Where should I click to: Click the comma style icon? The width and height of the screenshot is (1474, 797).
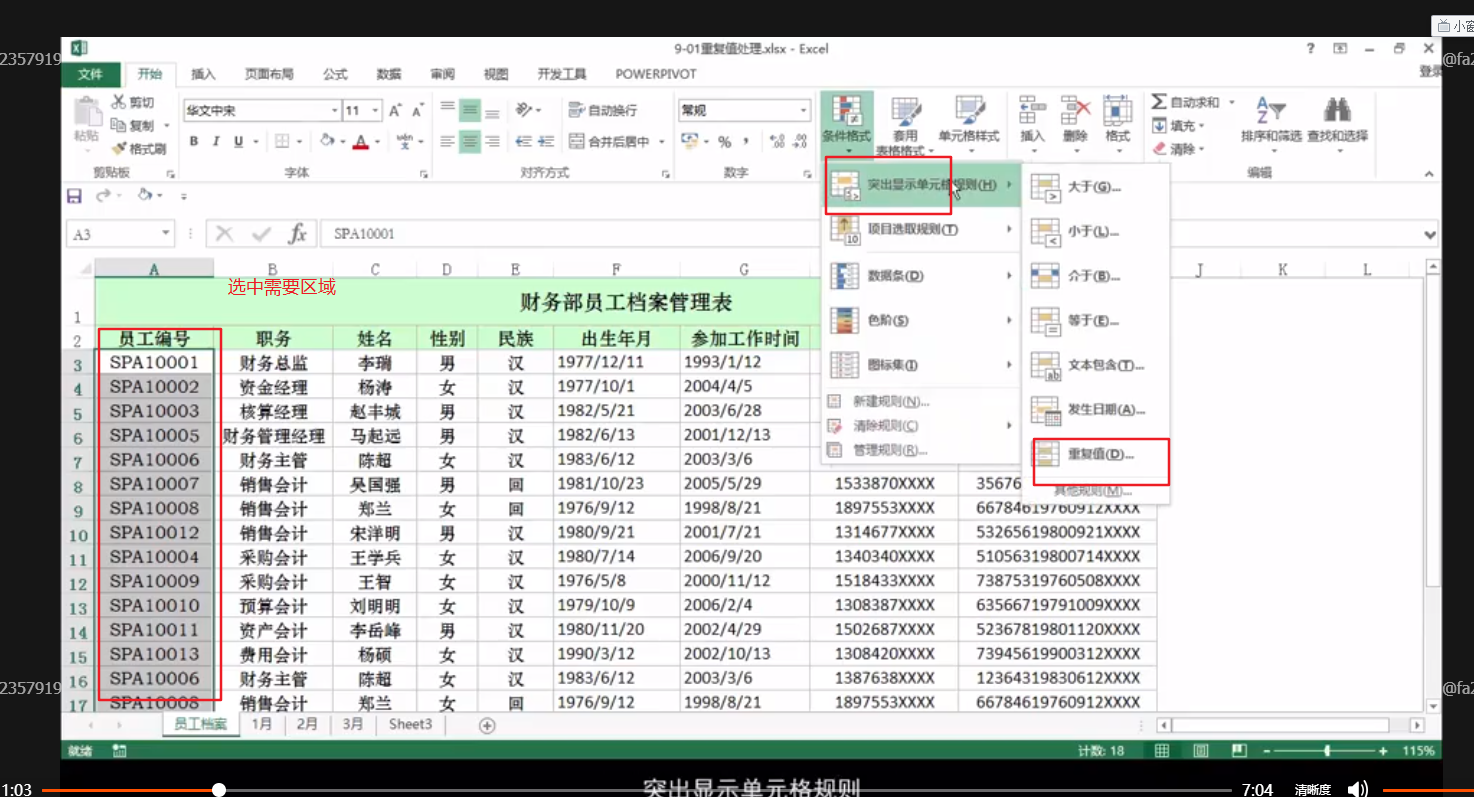point(747,142)
